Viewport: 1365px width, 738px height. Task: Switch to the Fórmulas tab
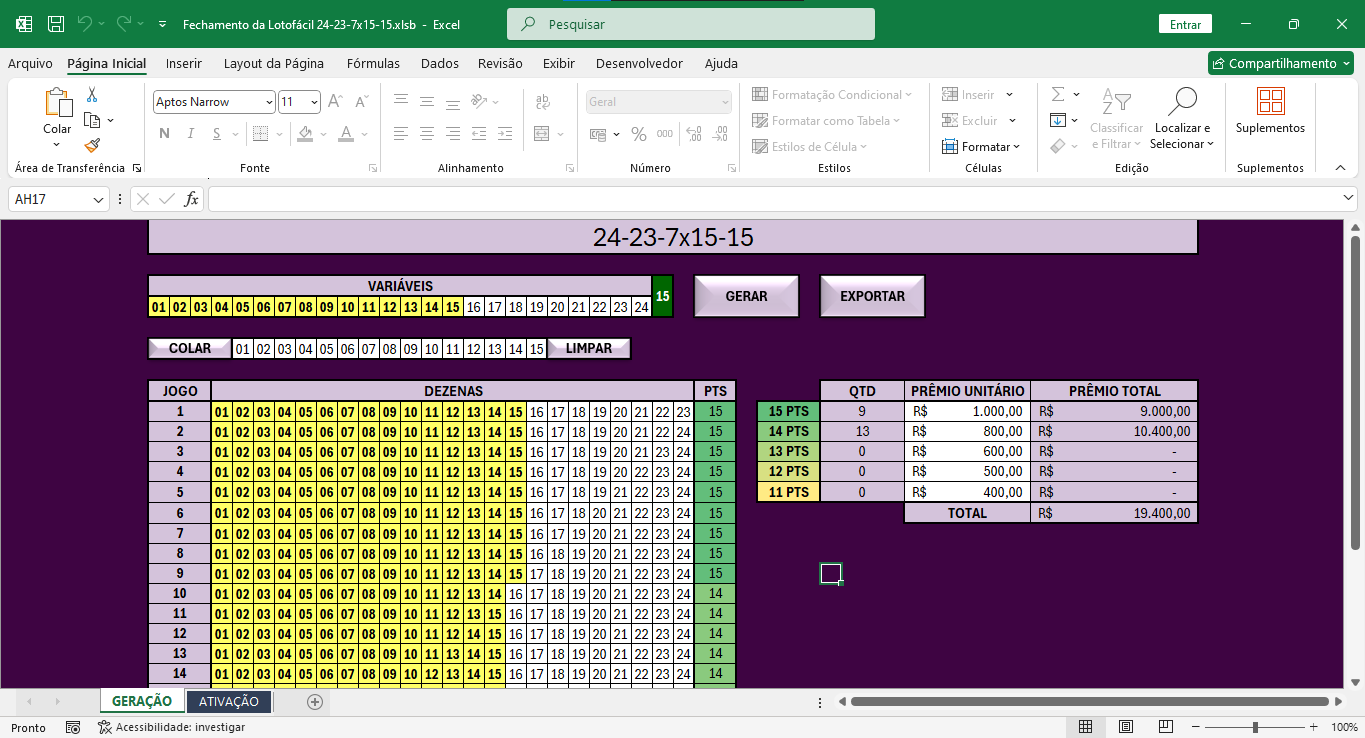pyautogui.click(x=373, y=63)
